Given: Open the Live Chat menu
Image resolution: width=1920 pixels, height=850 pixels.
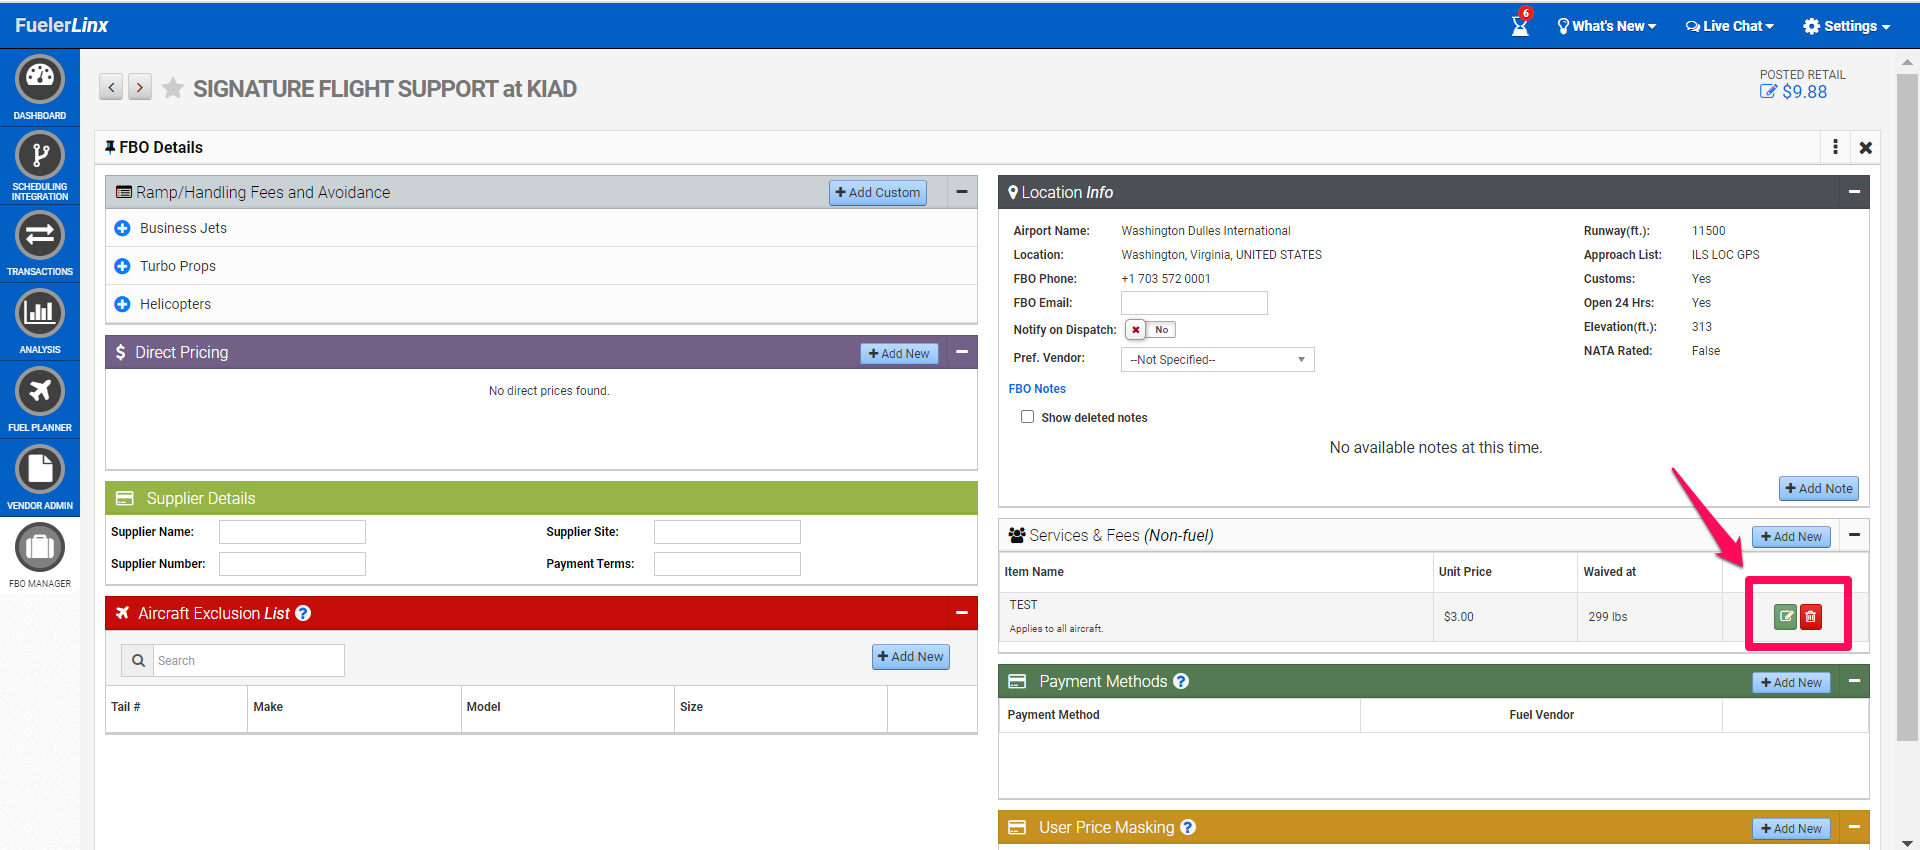Looking at the screenshot, I should click(1730, 26).
